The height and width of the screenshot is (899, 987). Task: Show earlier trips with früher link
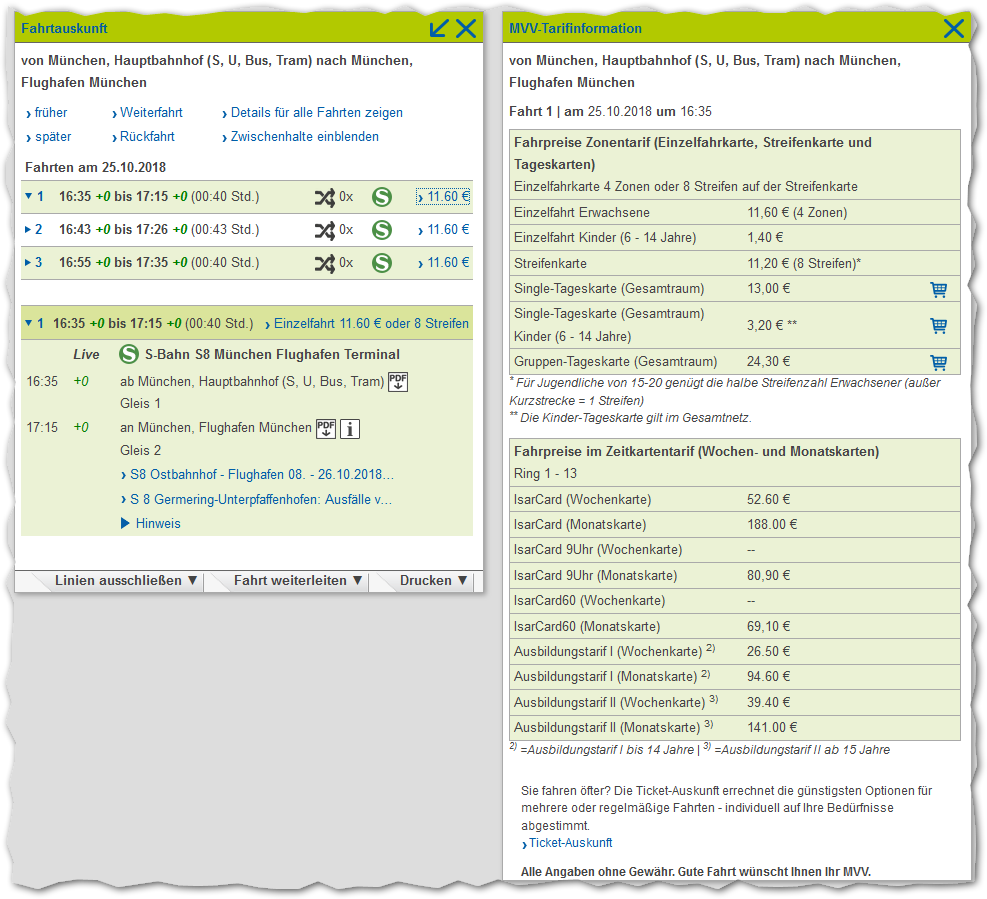[47, 113]
